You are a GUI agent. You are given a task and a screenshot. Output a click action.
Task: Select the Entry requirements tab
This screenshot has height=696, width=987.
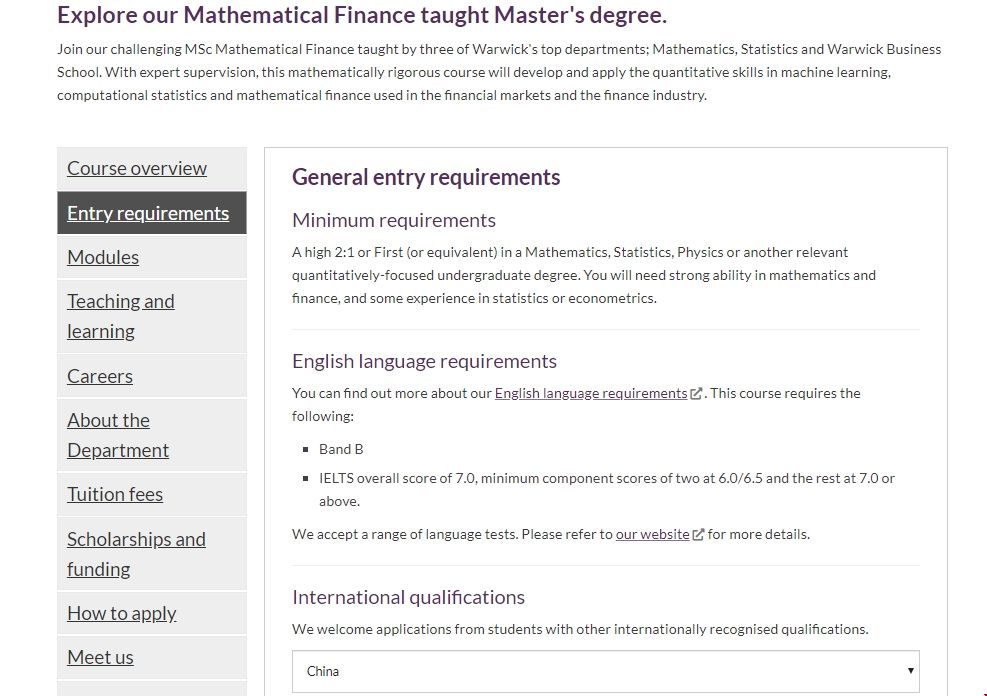coord(148,213)
